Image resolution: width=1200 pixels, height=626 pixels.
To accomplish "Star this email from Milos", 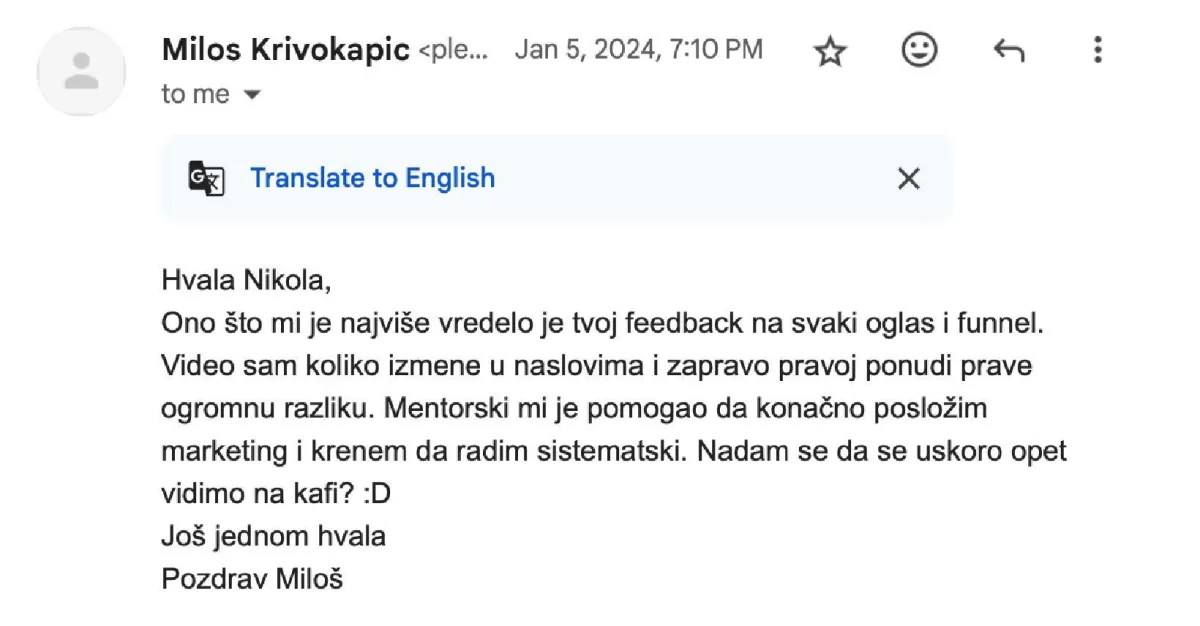I will pos(830,51).
